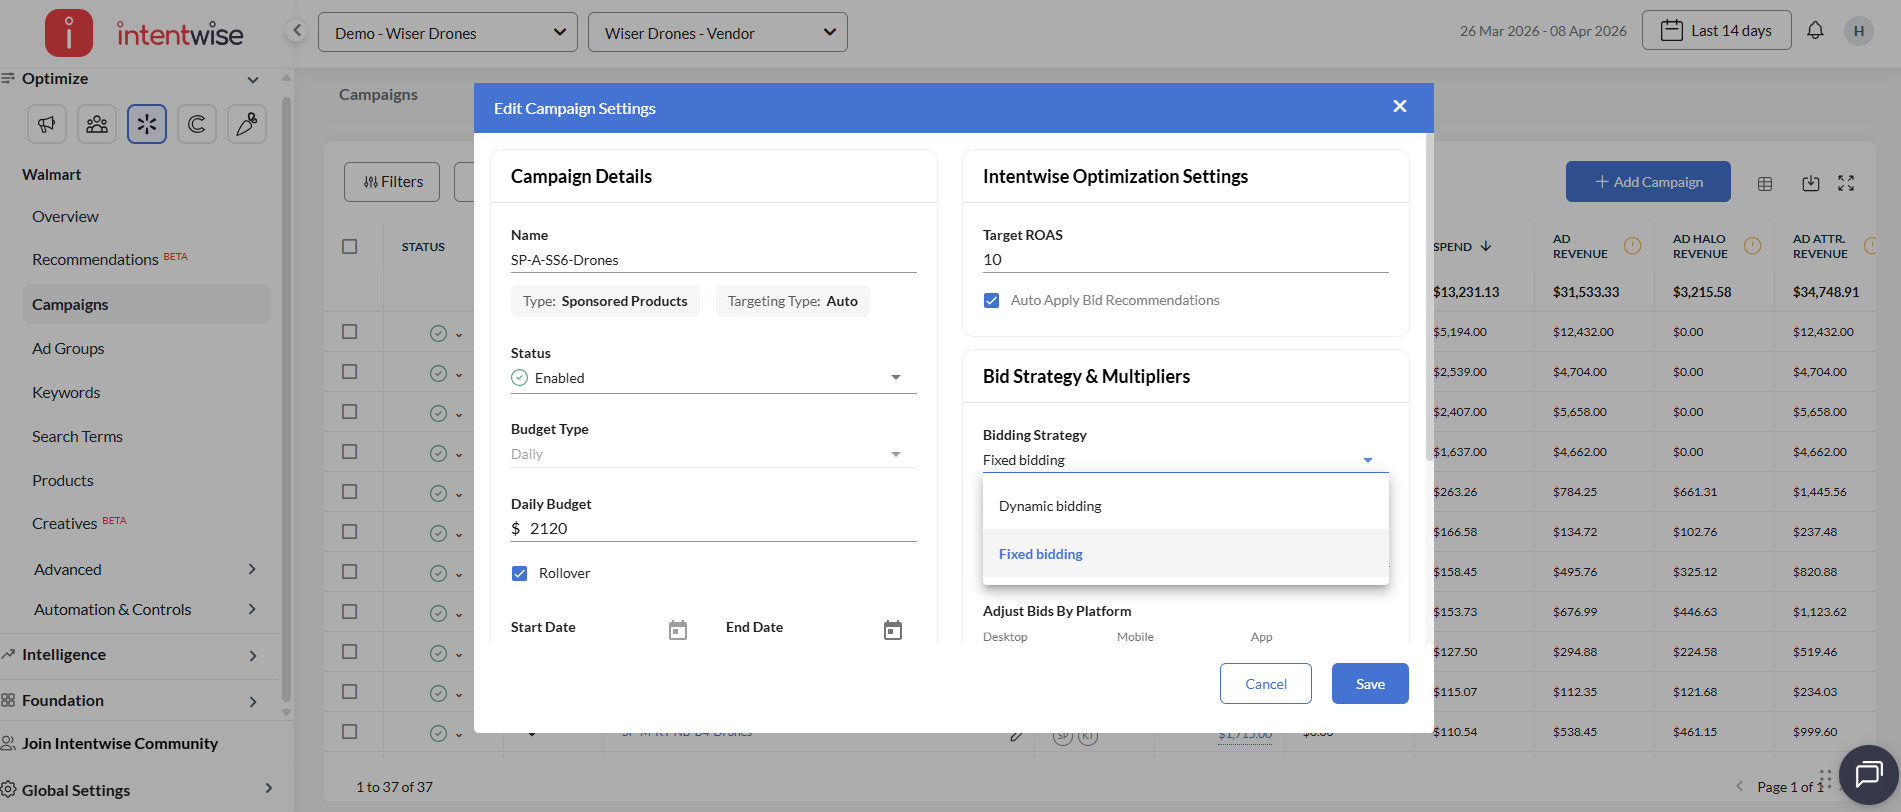Cancel editing campaign settings
The width and height of the screenshot is (1901, 812).
coord(1265,684)
